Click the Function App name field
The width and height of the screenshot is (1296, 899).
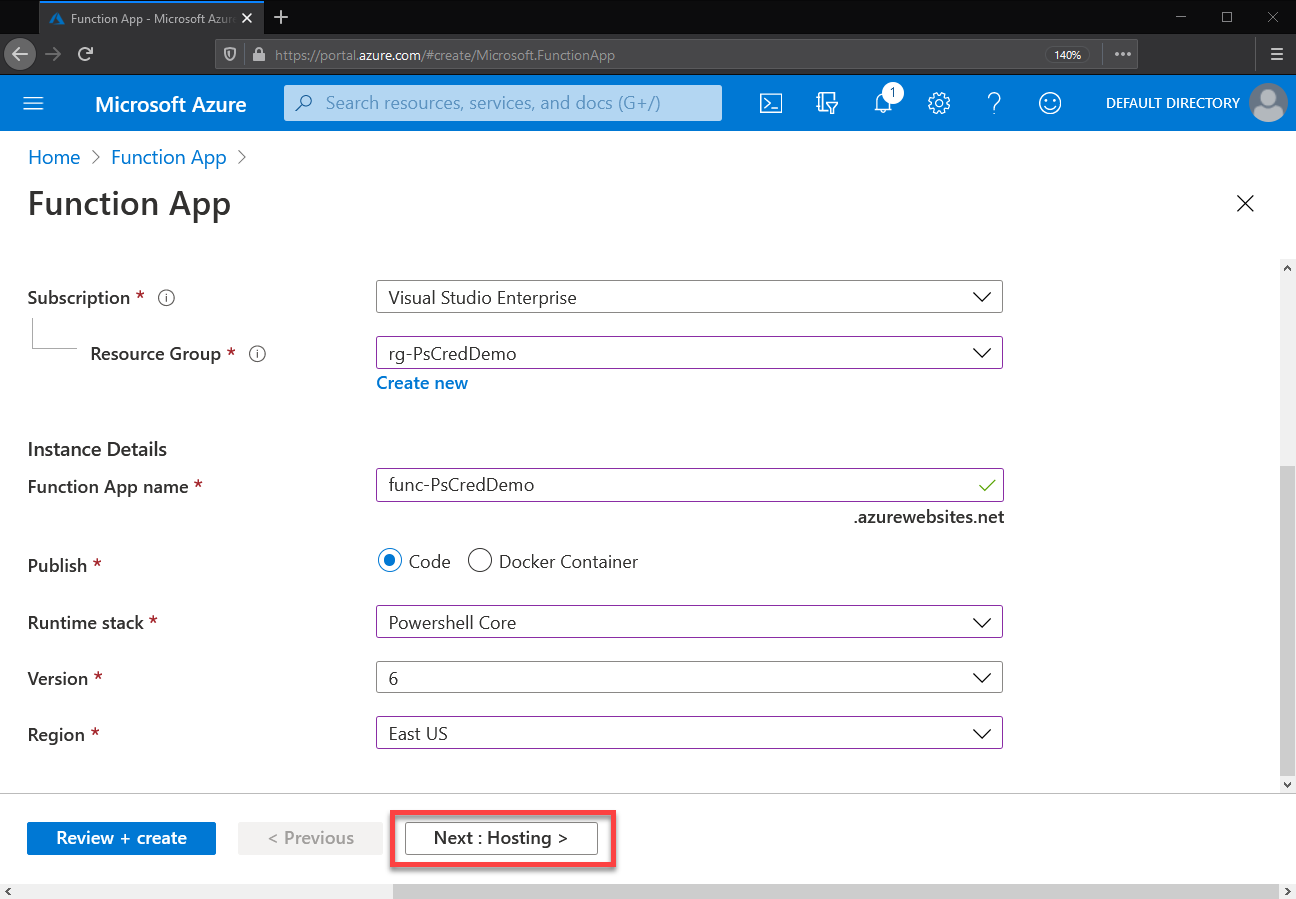point(689,485)
